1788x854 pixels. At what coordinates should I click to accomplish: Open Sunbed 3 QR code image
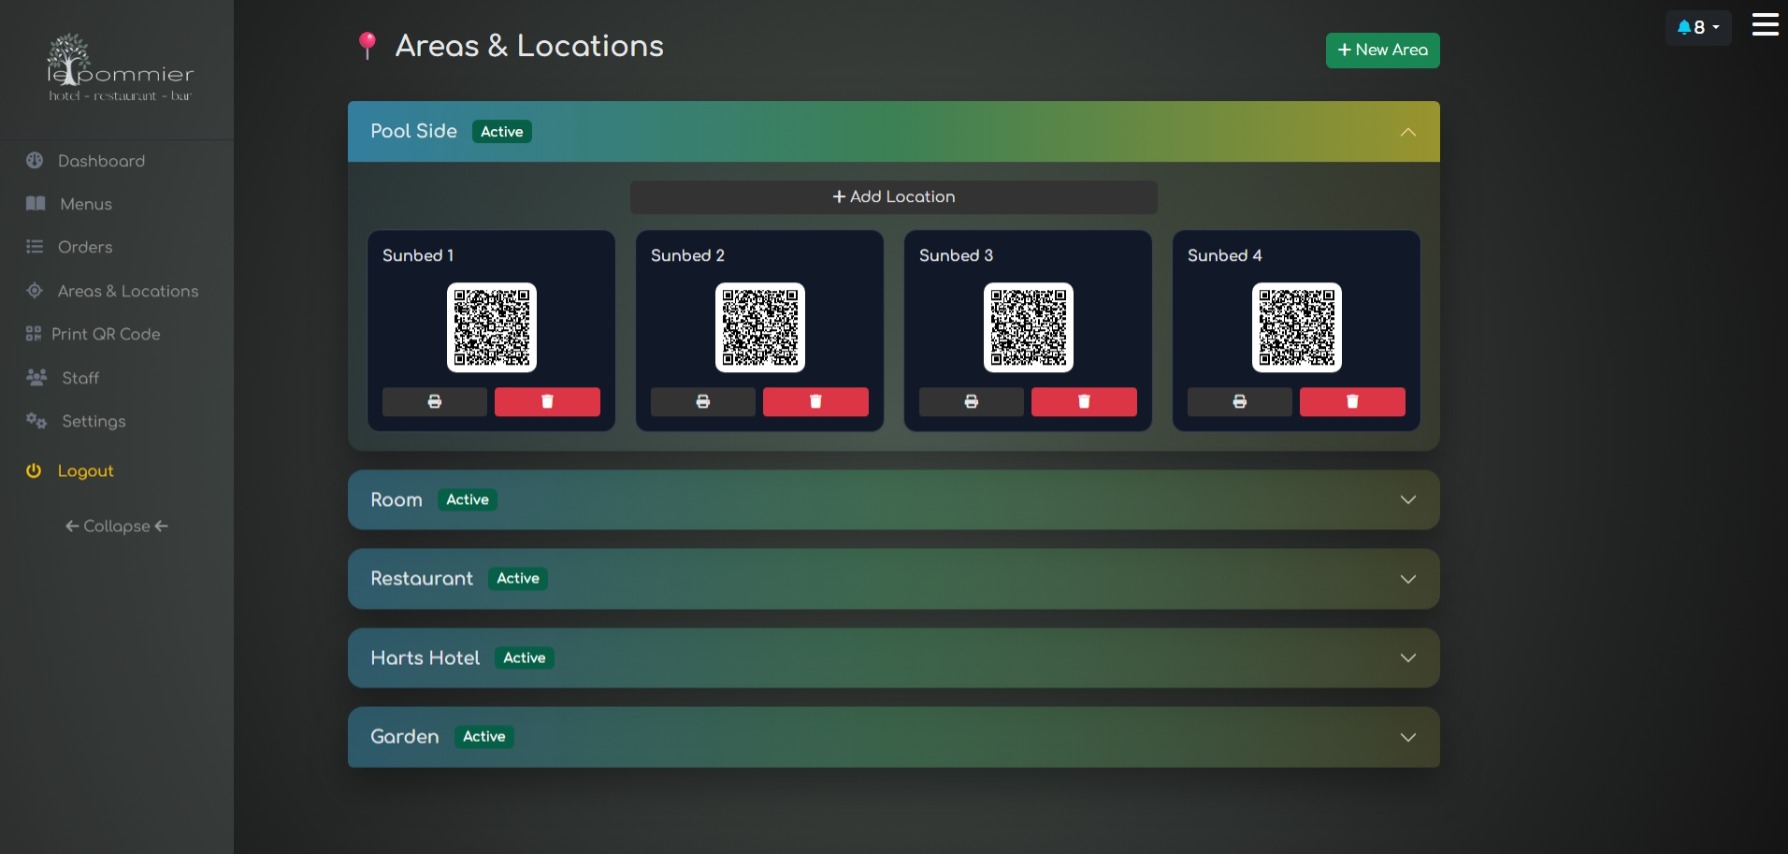click(1029, 328)
